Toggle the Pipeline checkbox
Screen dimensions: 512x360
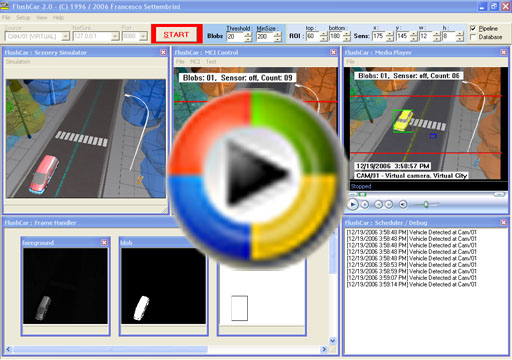(x=473, y=28)
